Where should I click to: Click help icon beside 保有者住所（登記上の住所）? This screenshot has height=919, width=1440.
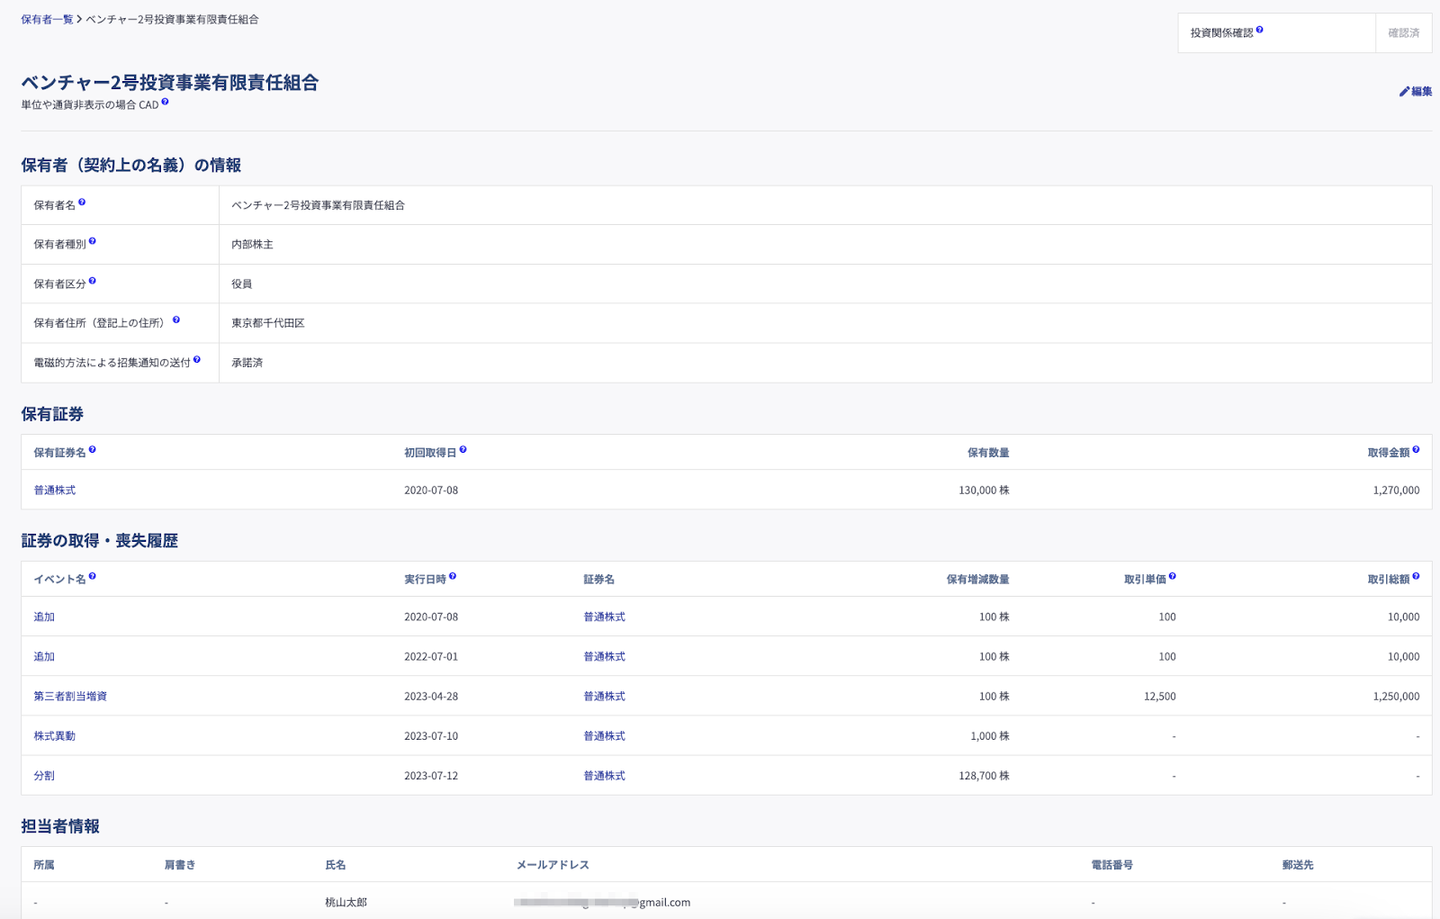(176, 320)
